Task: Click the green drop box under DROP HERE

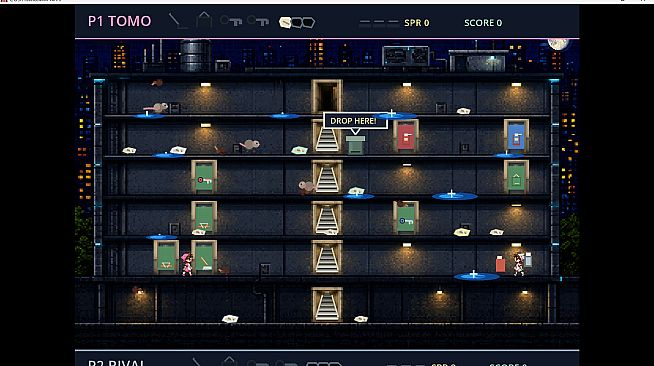Action: tap(355, 145)
